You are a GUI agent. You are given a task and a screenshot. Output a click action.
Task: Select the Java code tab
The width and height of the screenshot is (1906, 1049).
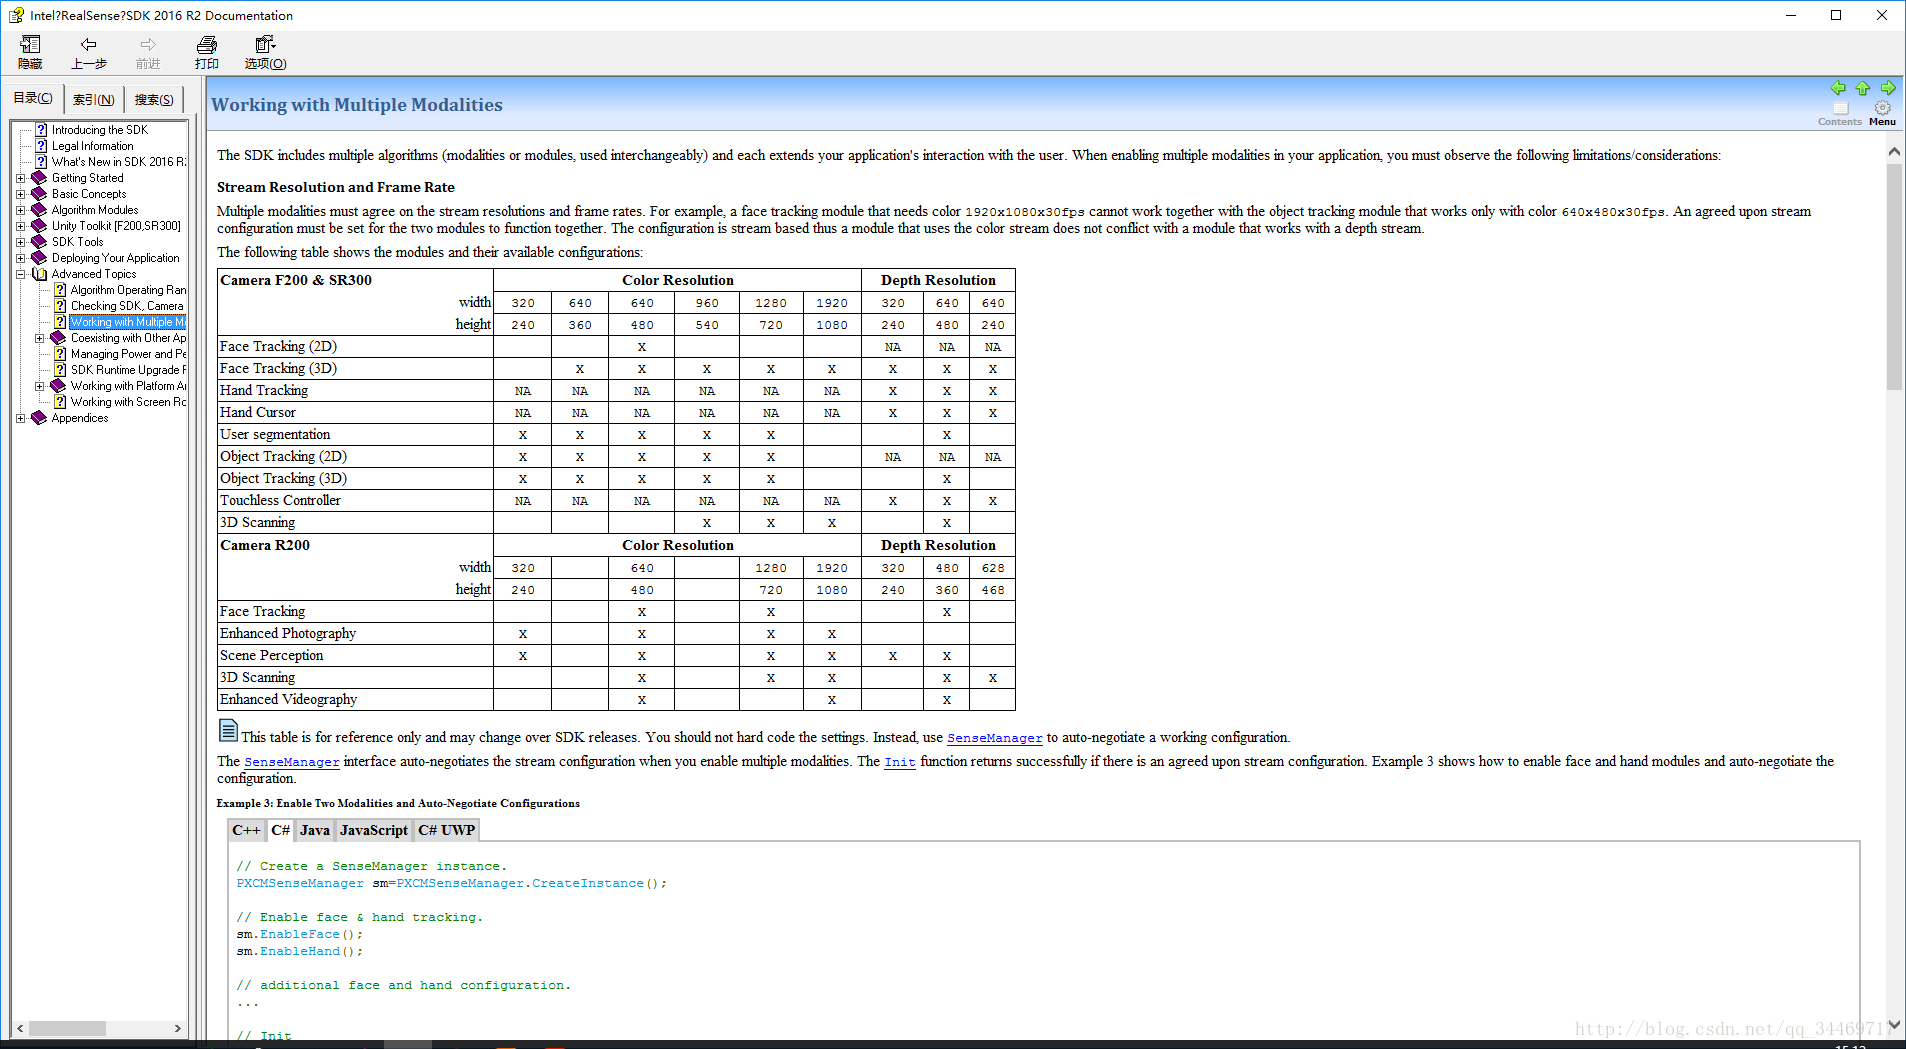tap(315, 830)
